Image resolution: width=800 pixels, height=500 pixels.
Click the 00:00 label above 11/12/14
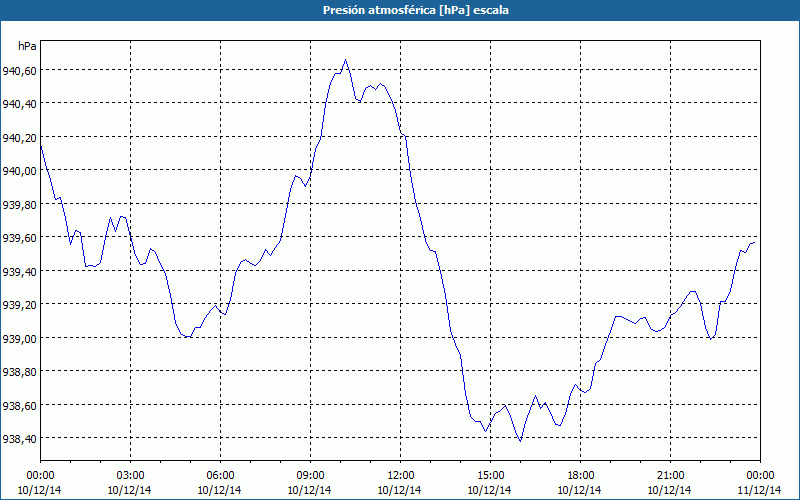coord(760,476)
